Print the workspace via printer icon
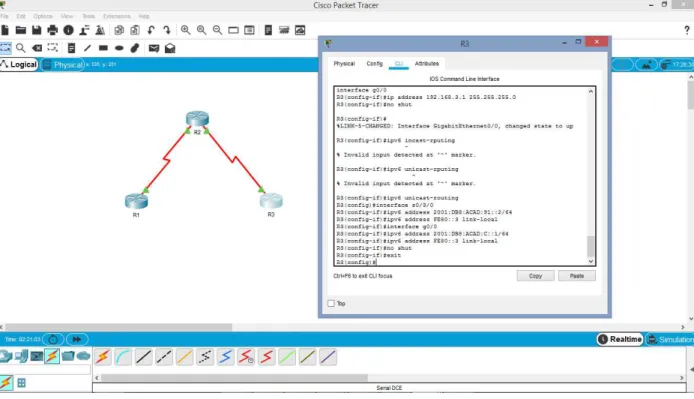The image size is (694, 399). [52, 30]
